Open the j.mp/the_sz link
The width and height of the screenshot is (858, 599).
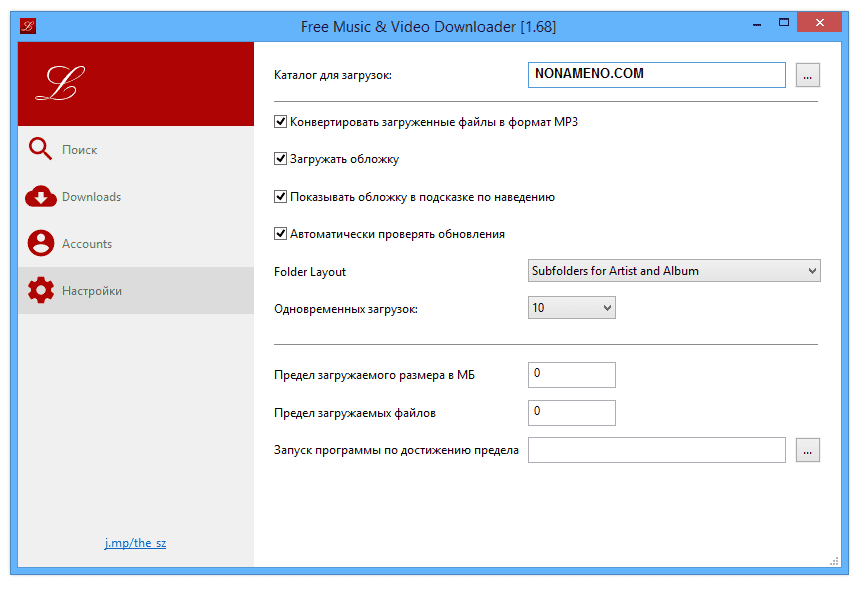(135, 543)
